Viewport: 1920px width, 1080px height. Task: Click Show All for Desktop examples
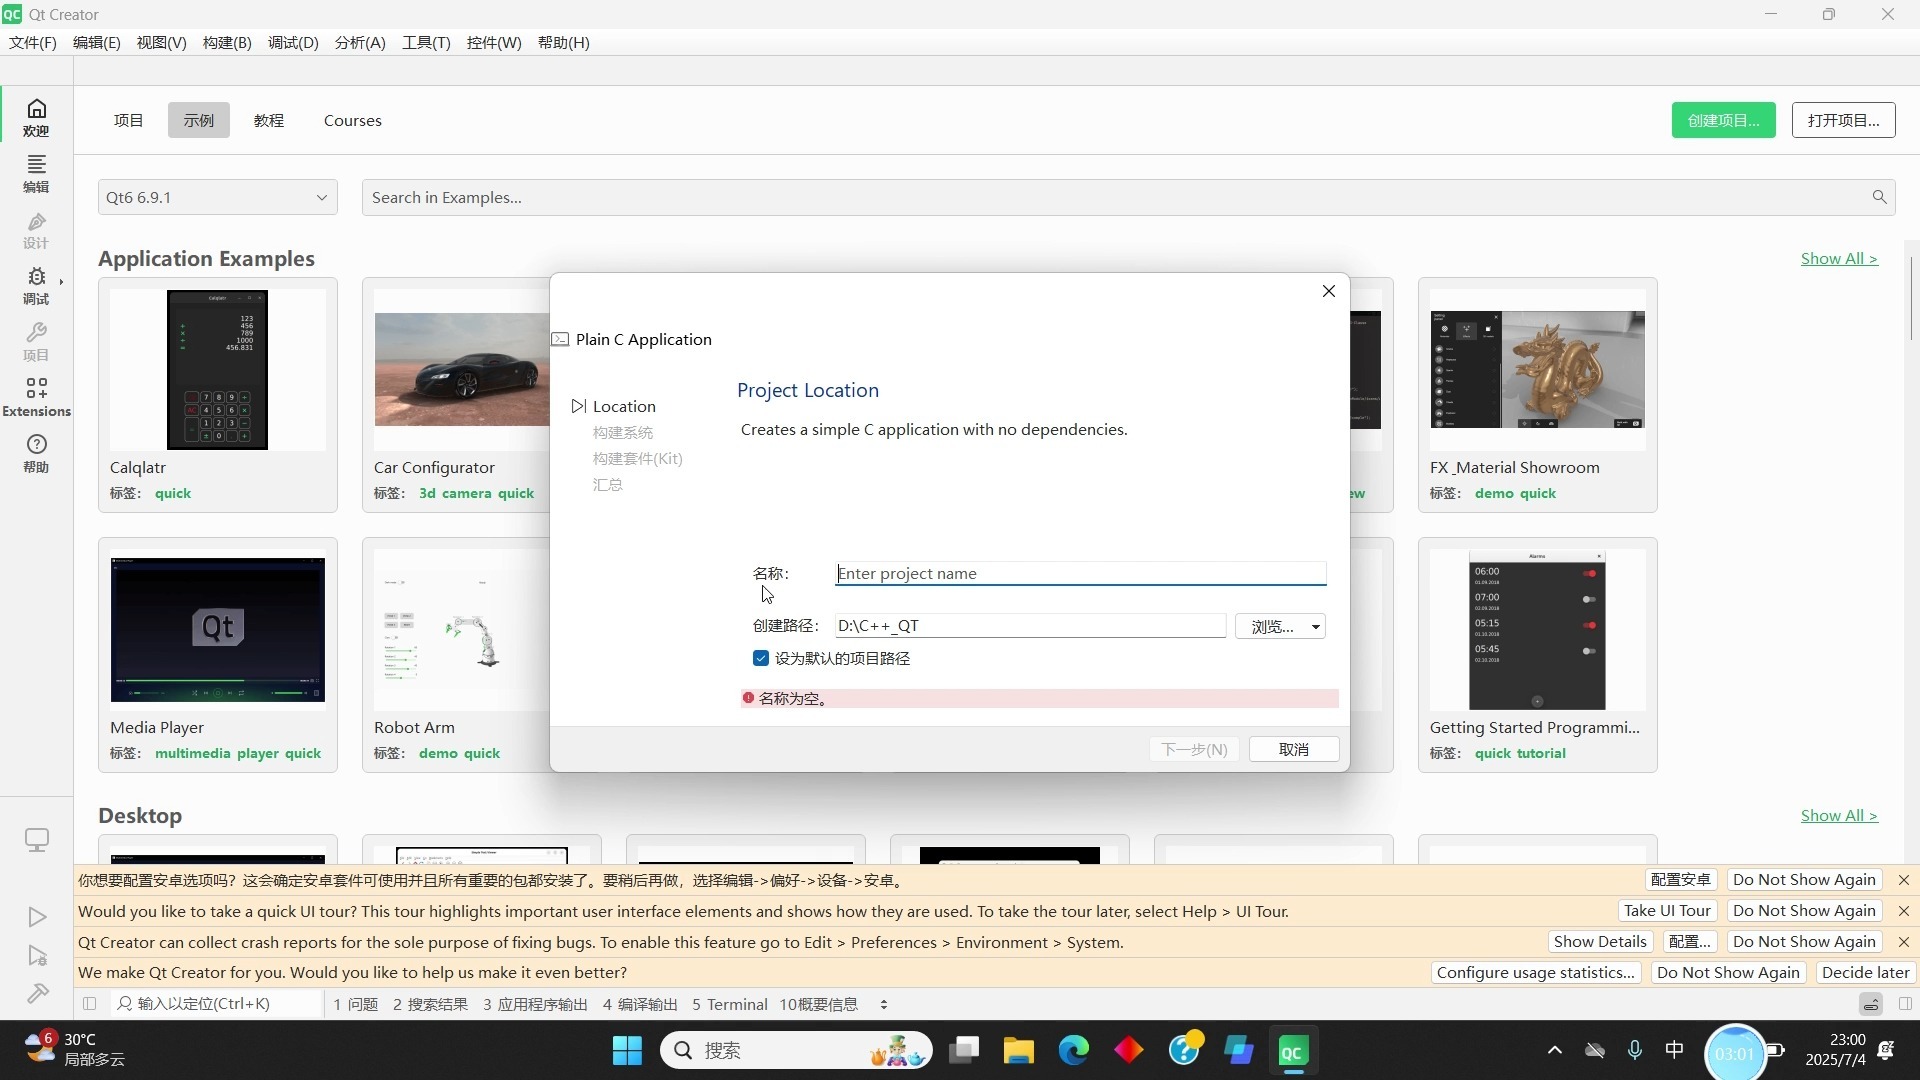click(x=1839, y=815)
